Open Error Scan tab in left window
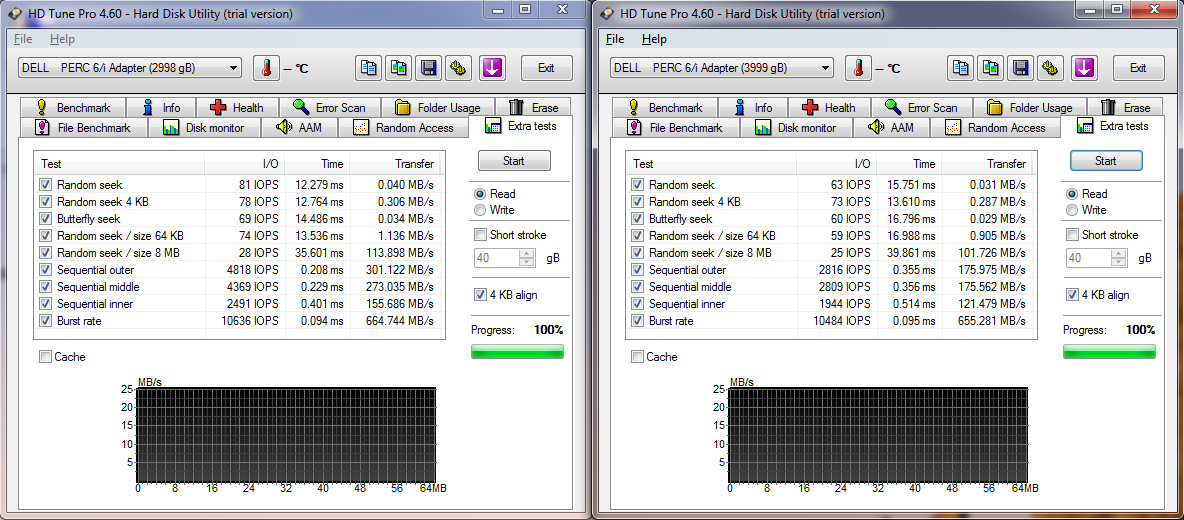1184x520 pixels. click(329, 108)
